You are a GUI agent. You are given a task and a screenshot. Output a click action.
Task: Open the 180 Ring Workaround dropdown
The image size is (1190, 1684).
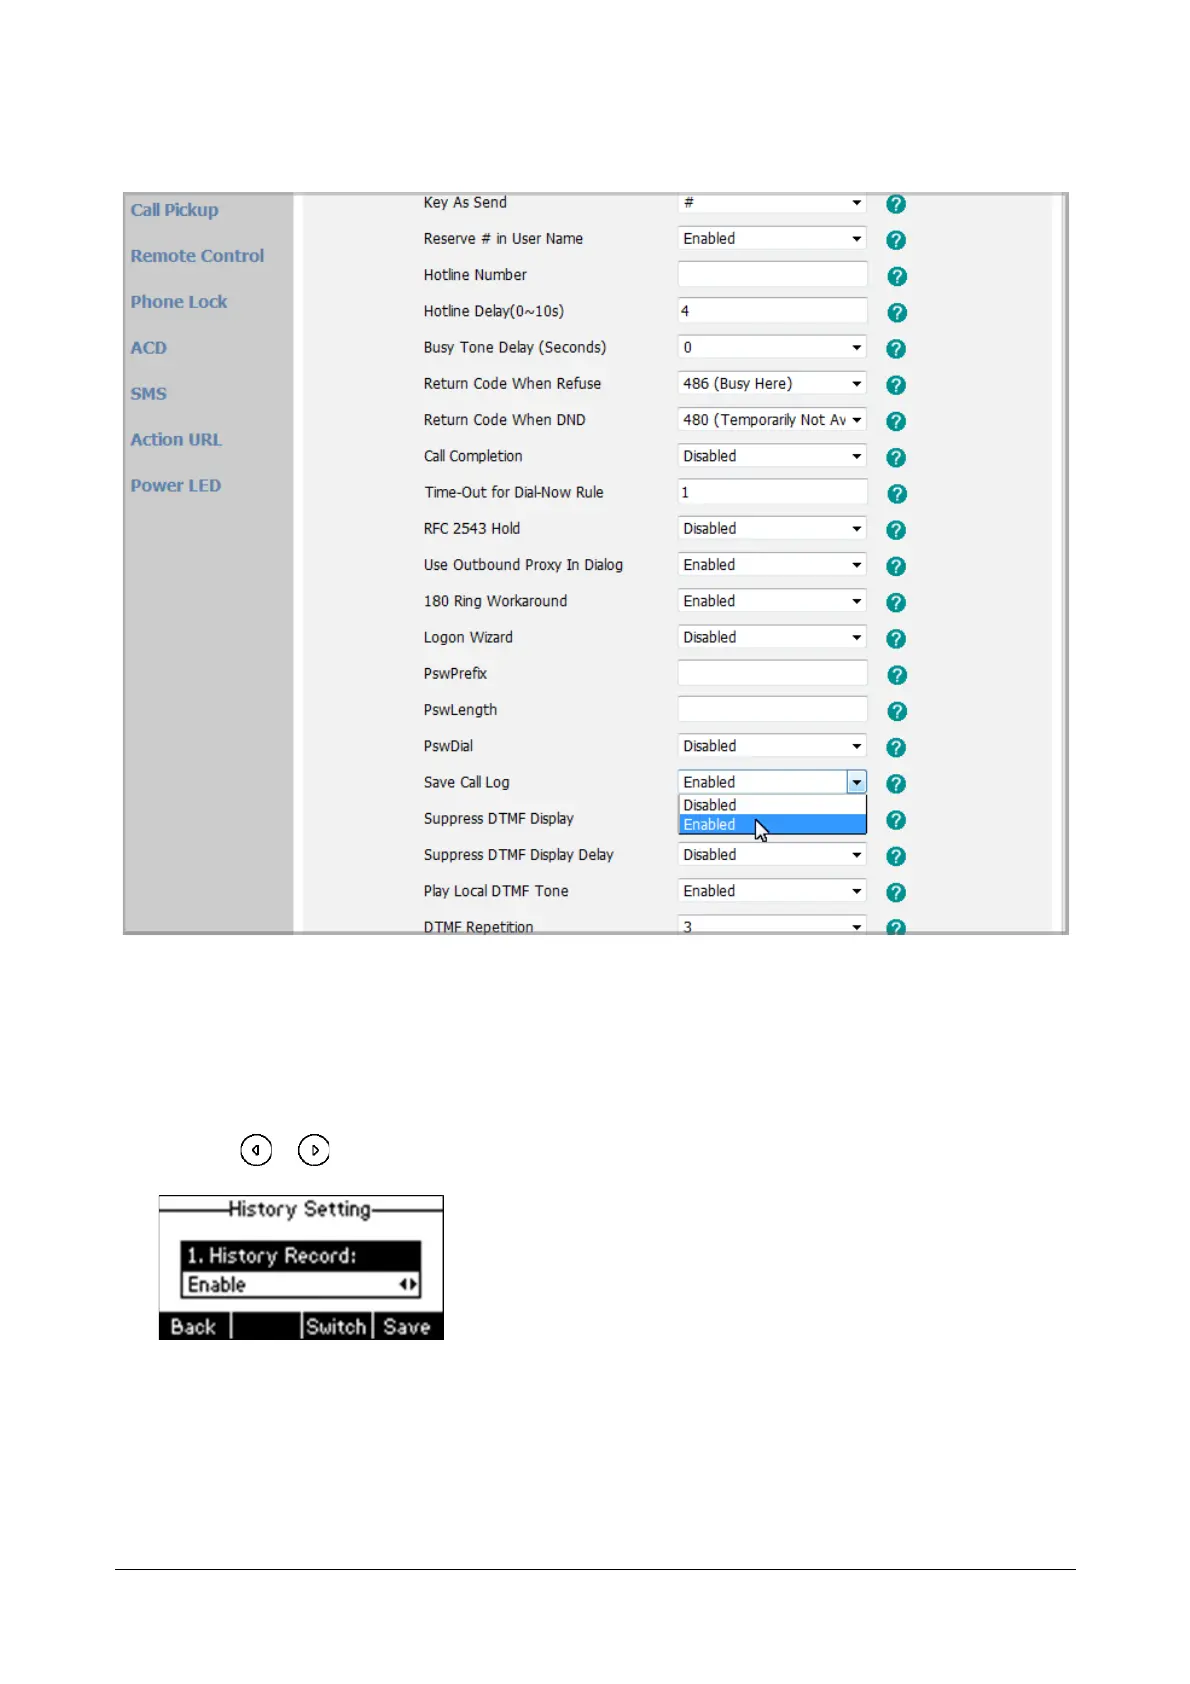tap(772, 601)
